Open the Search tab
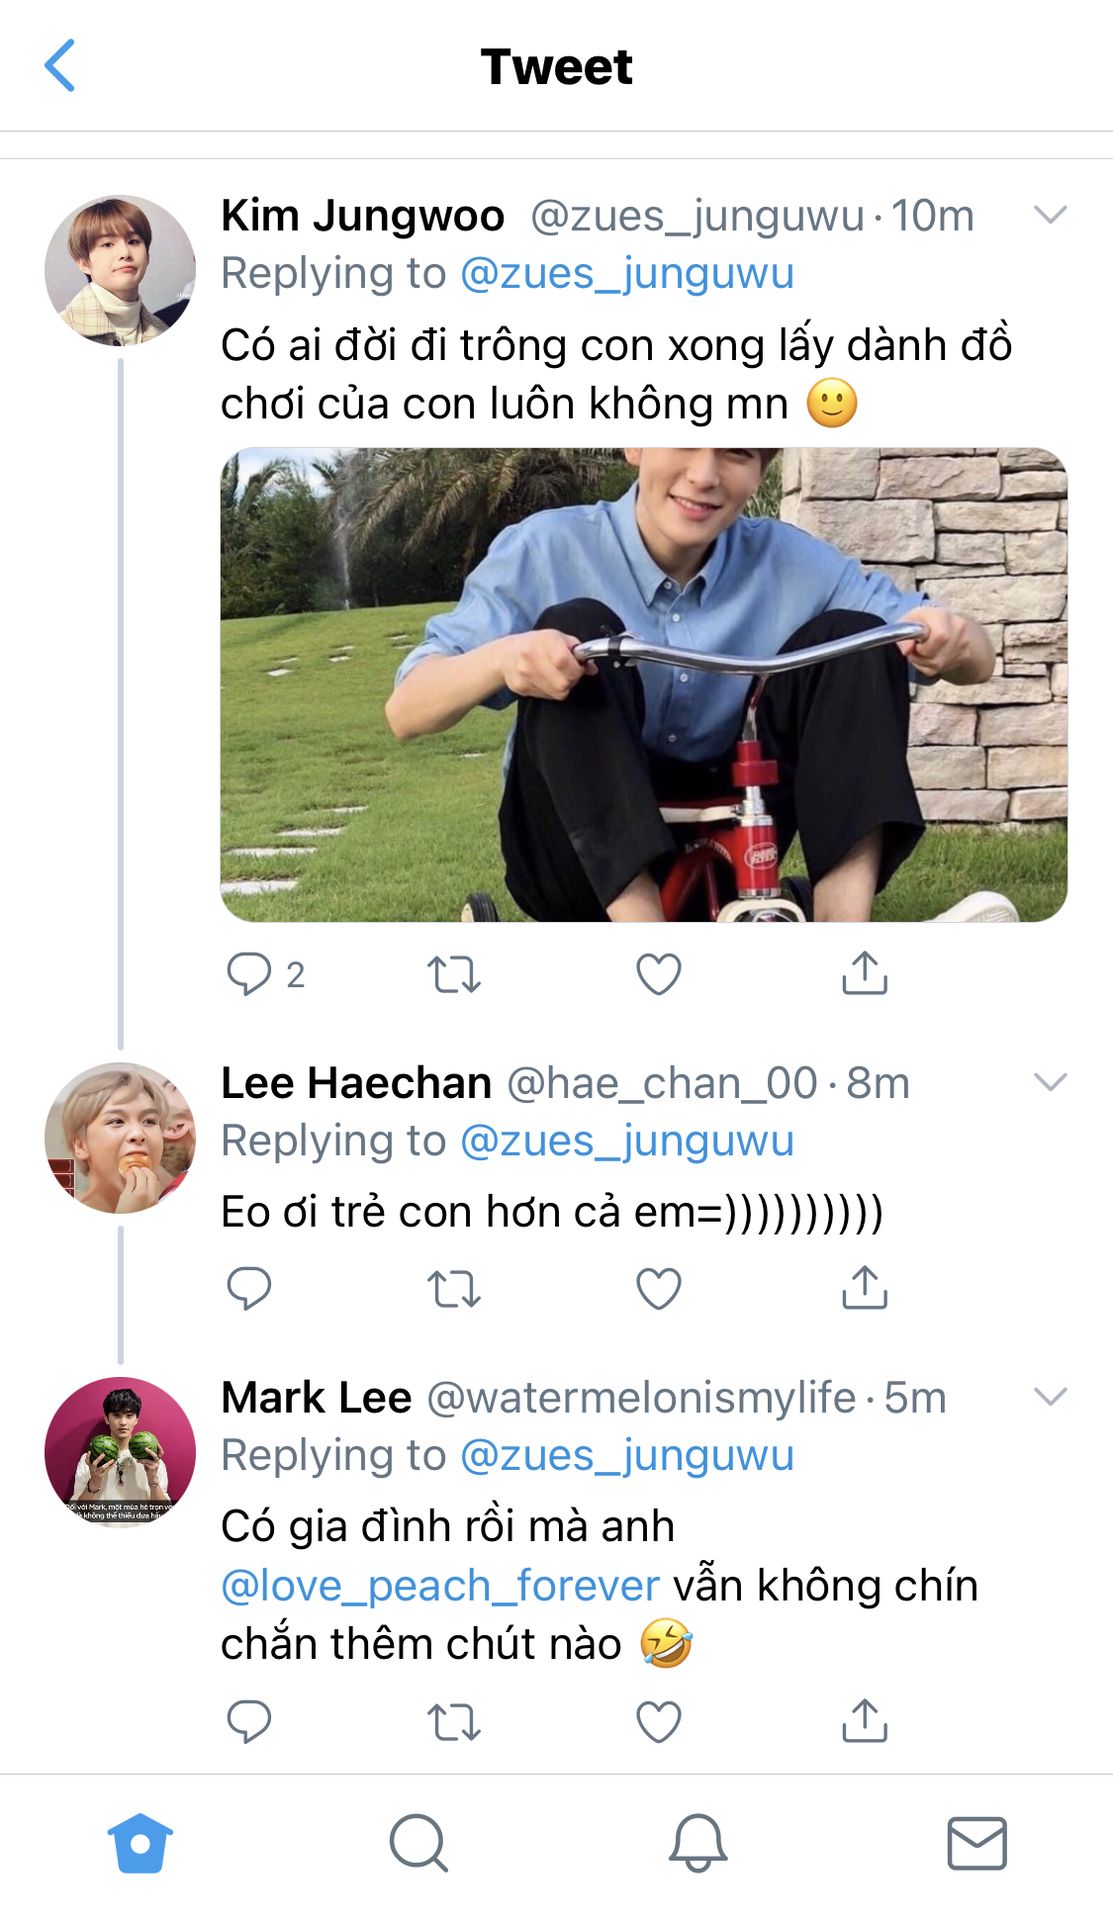This screenshot has width=1113, height=1920. click(418, 1843)
